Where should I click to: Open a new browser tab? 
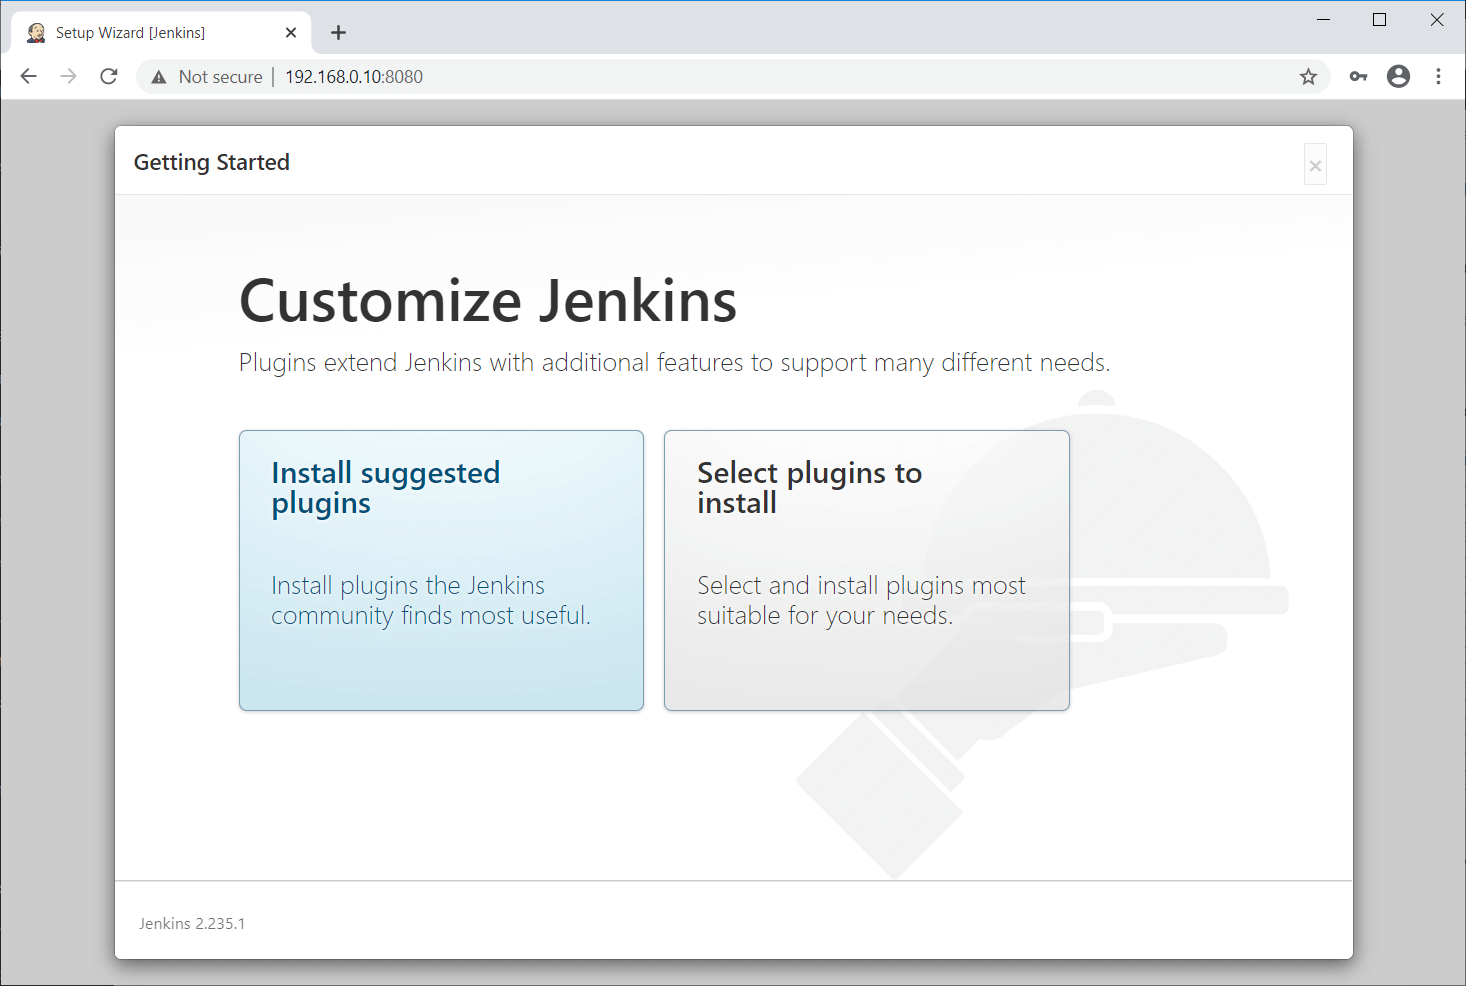[339, 33]
